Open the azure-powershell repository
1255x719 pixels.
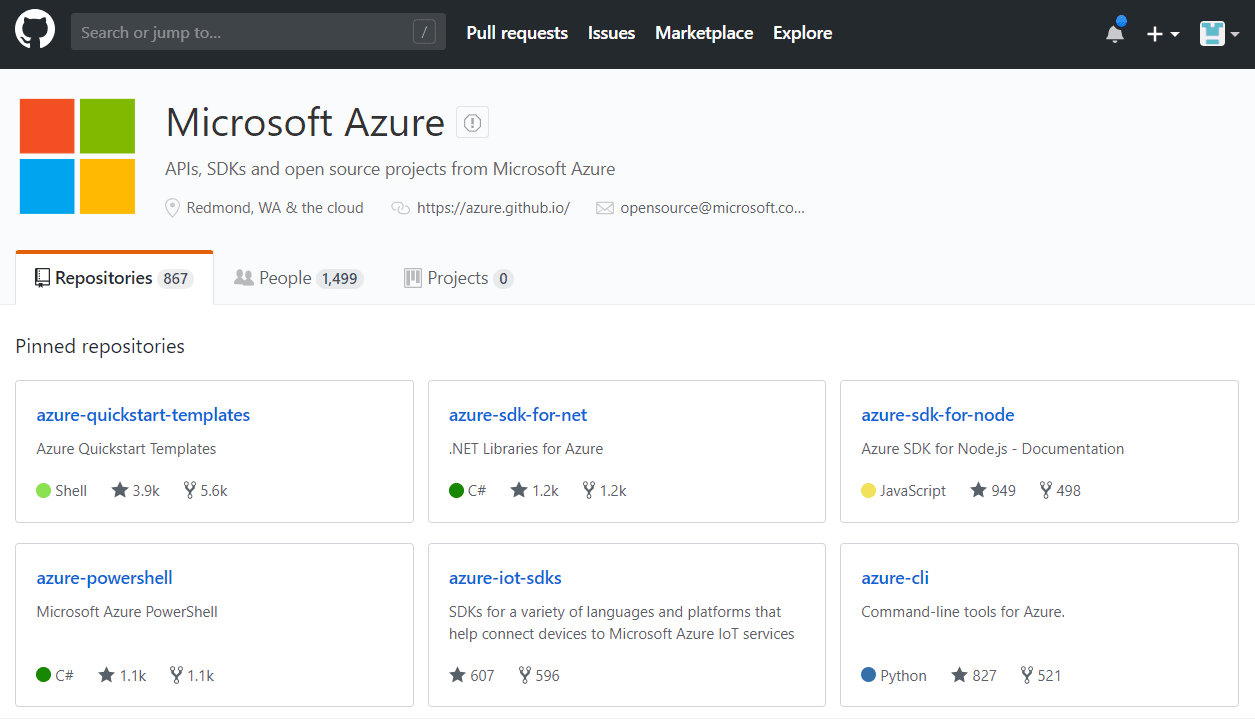[x=104, y=578]
